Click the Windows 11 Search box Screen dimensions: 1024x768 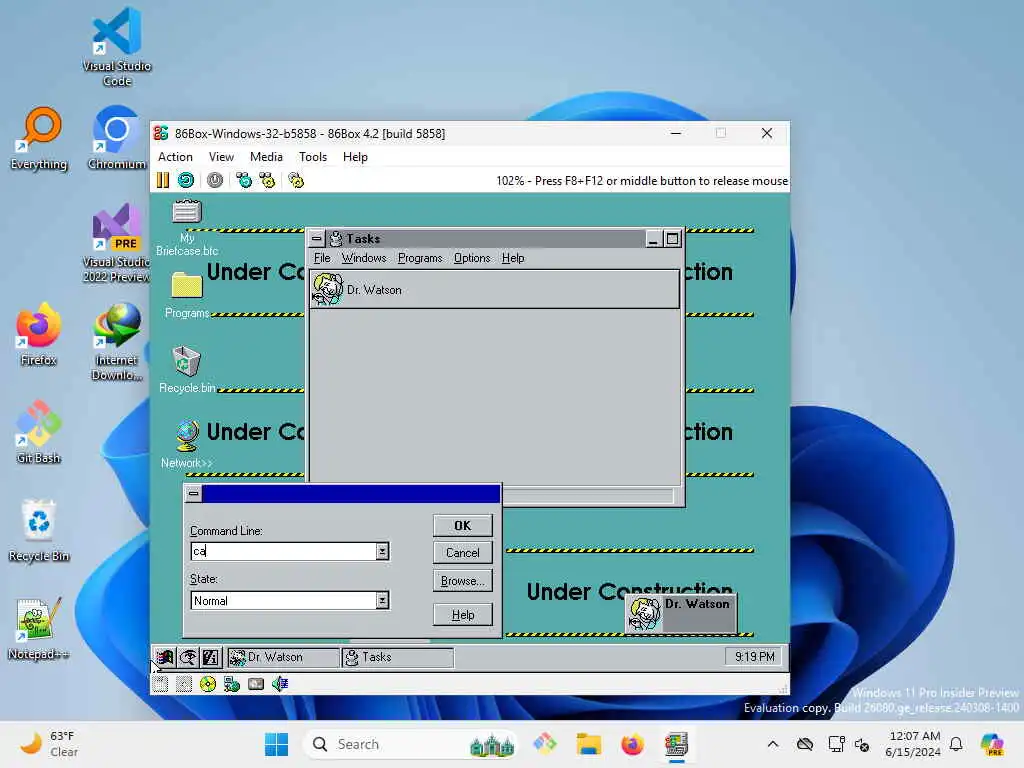click(x=411, y=744)
